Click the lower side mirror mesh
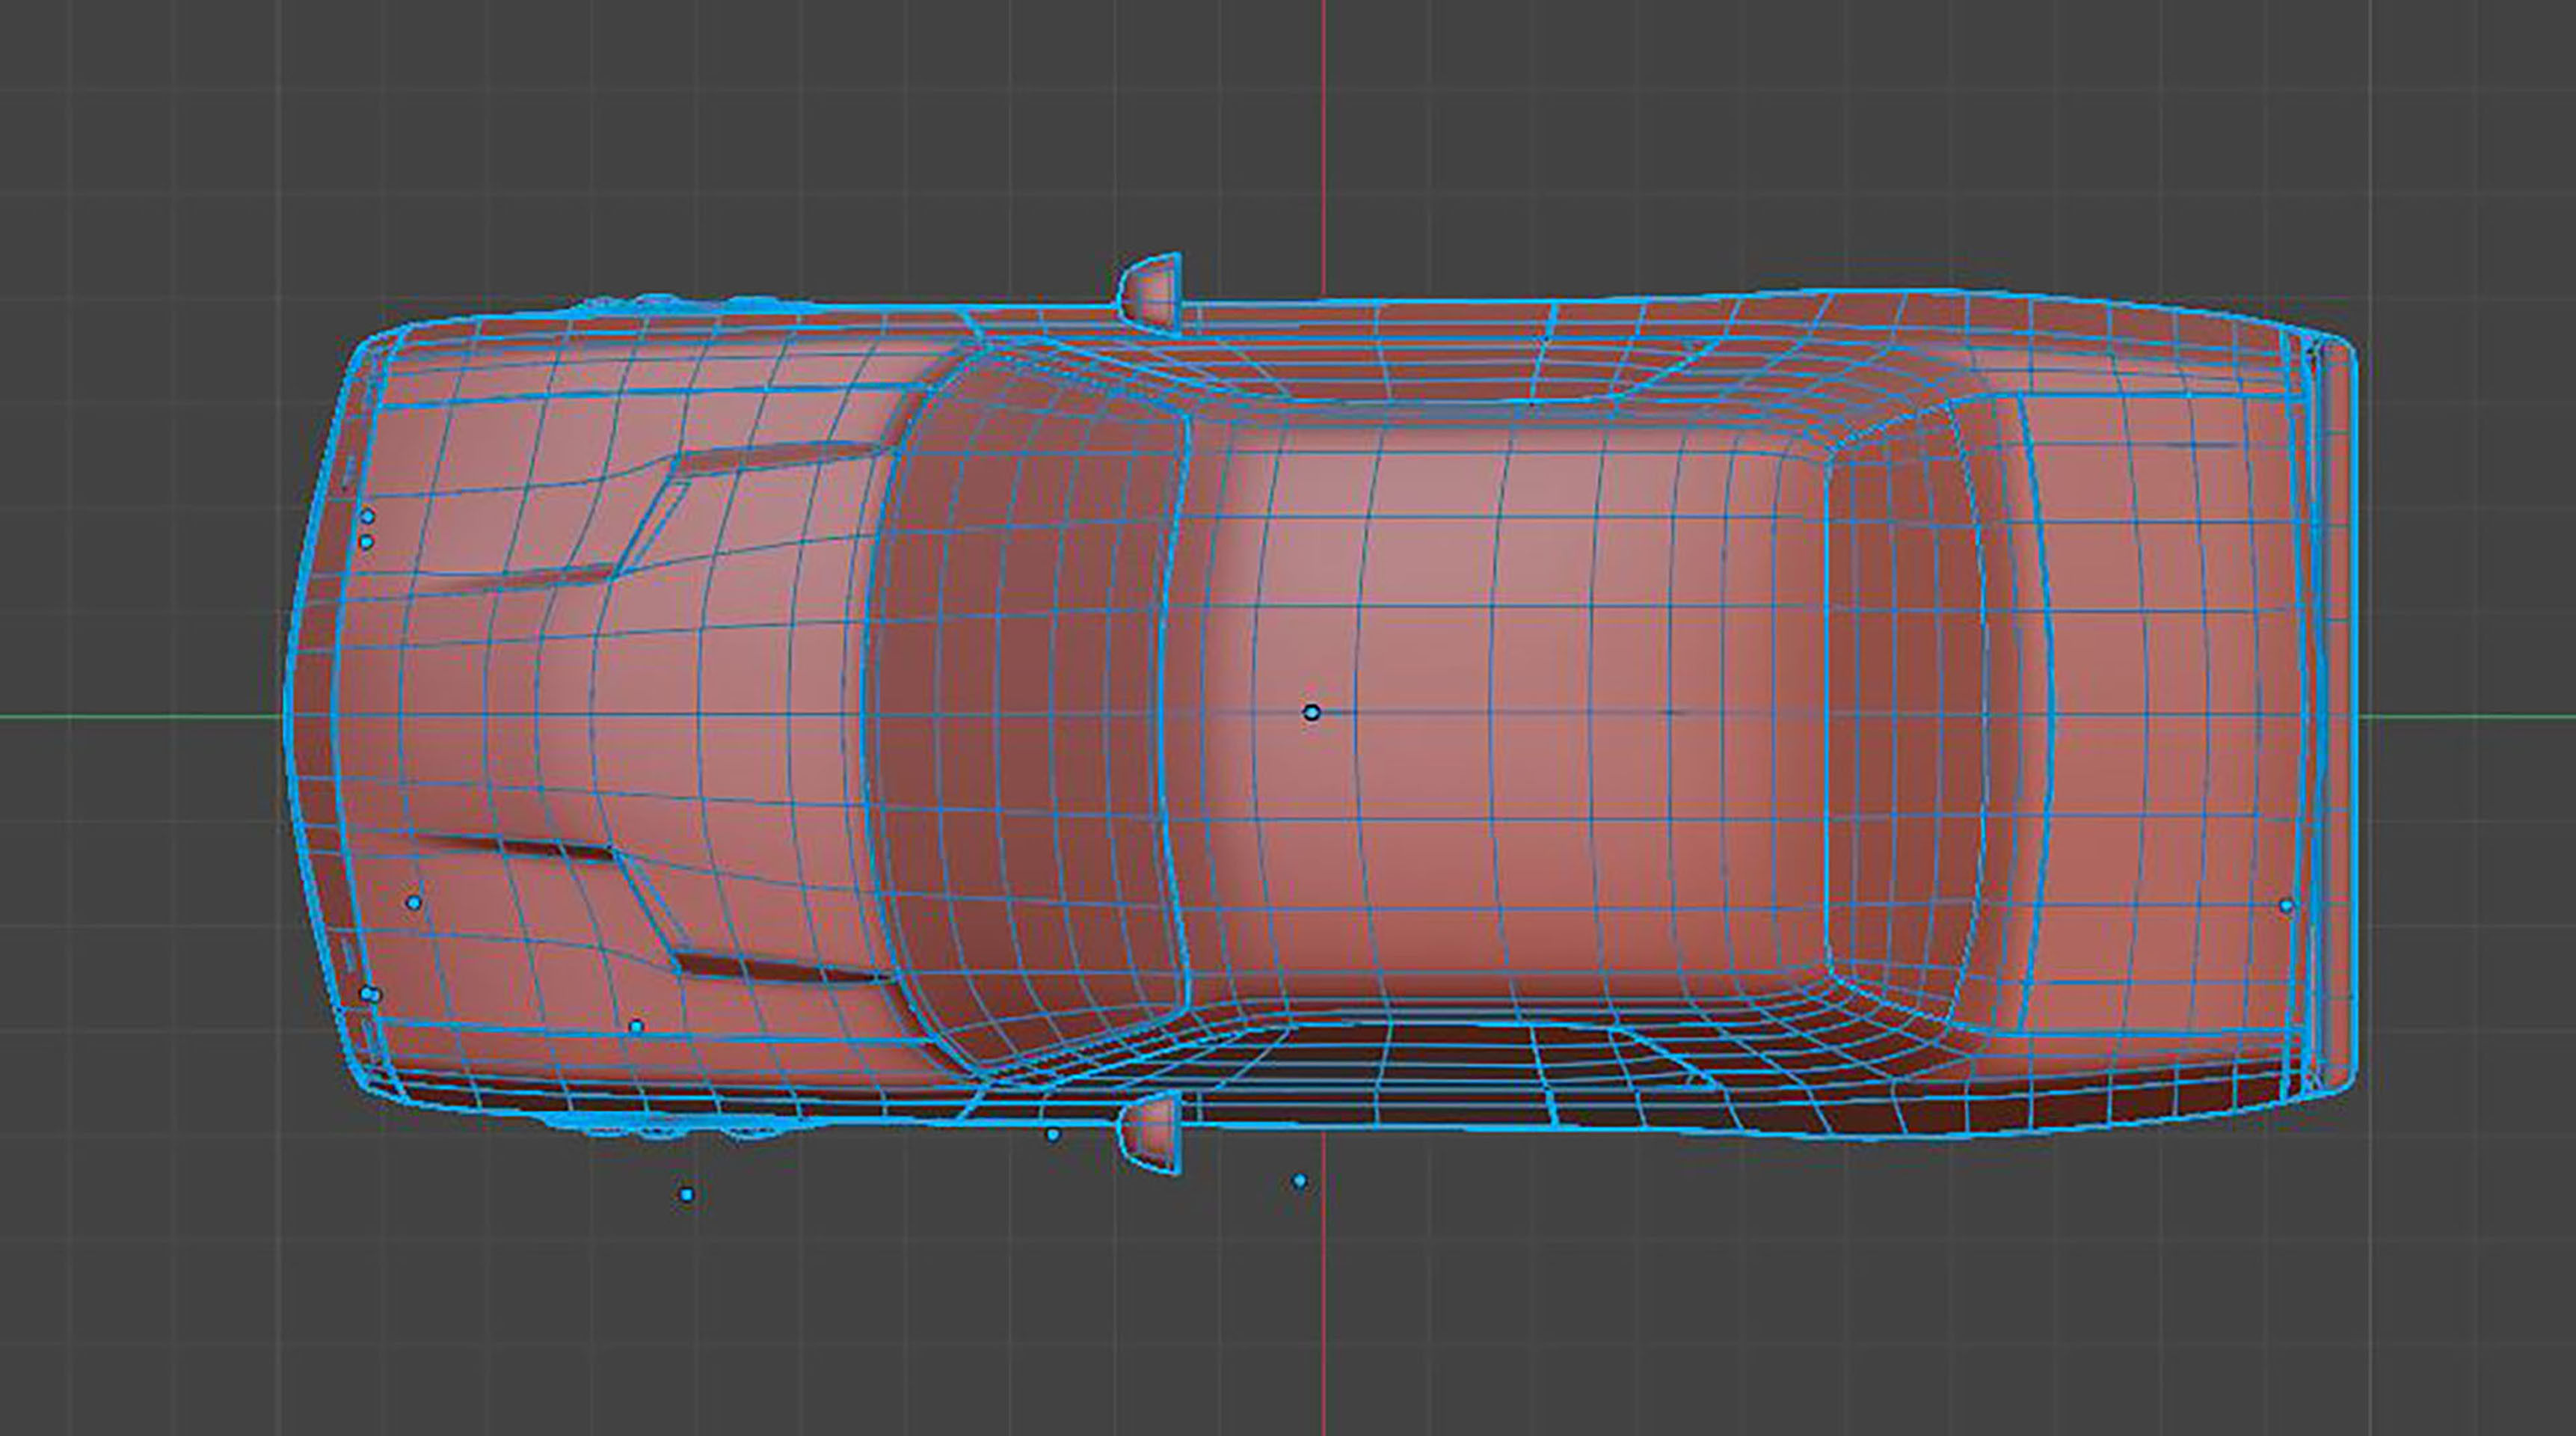Screen dimensions: 2576x1436 click(1150, 1133)
